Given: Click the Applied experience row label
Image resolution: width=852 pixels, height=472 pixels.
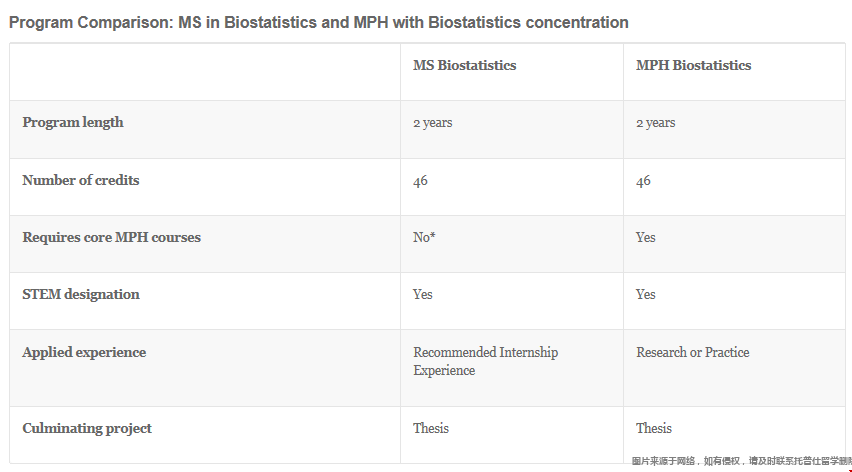Looking at the screenshot, I should click(84, 353).
